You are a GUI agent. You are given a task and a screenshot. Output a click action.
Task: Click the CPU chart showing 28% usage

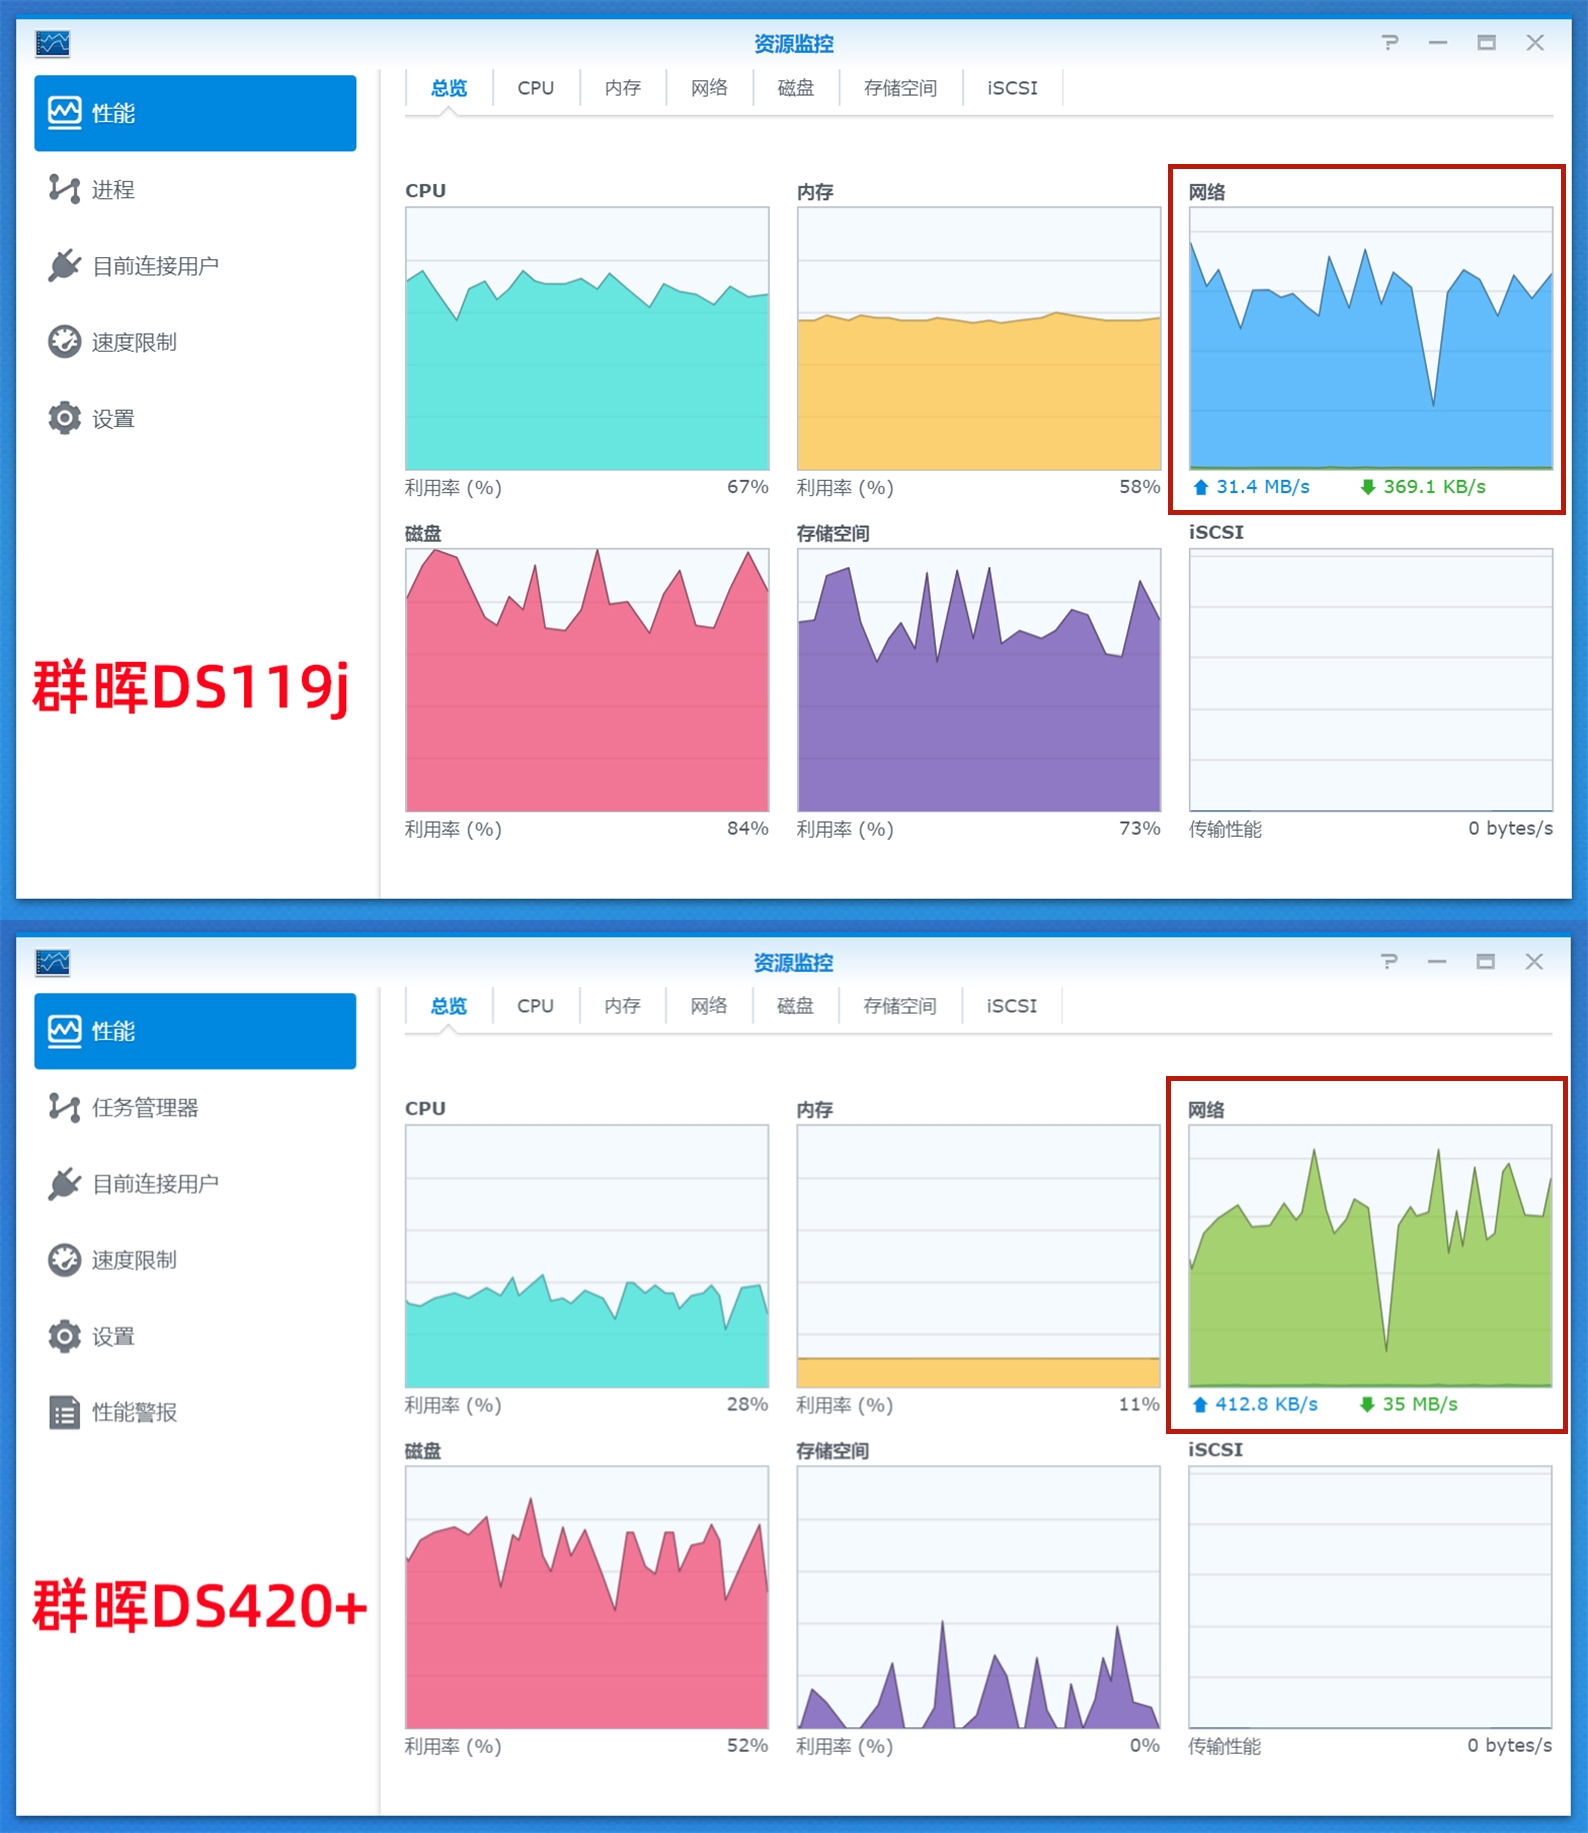coord(587,1256)
